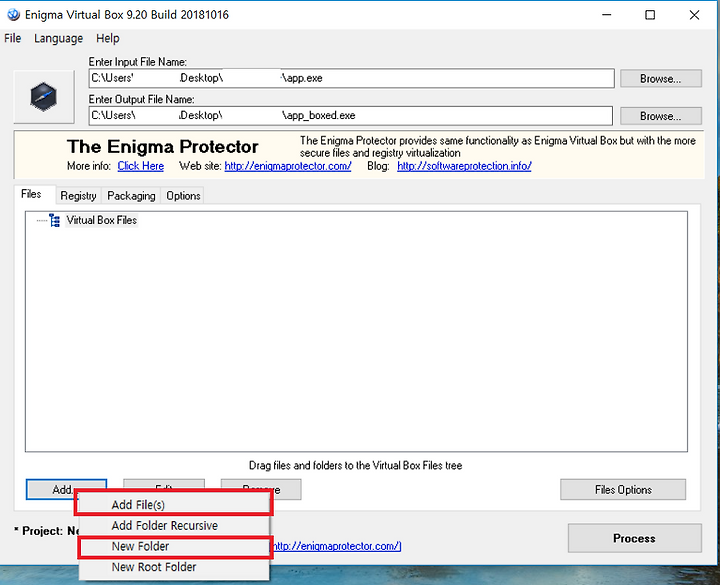Image resolution: width=720 pixels, height=585 pixels.
Task: Open the Click Here more info link
Action: tap(141, 166)
